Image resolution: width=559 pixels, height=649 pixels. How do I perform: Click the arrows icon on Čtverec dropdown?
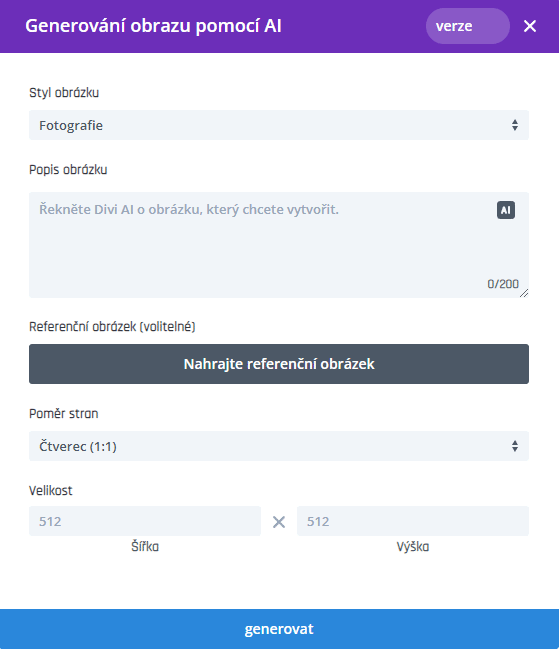point(515,446)
